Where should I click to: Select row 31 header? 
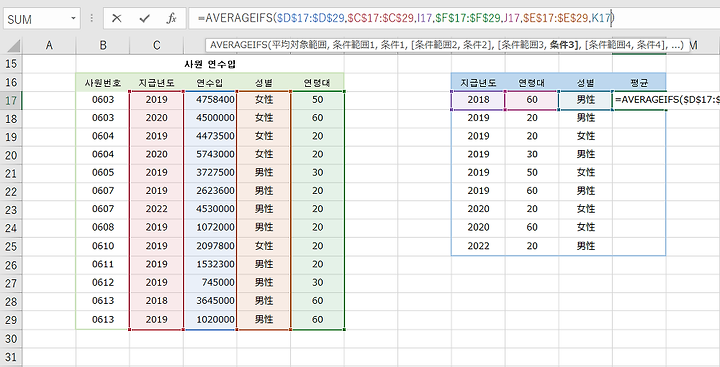[11, 357]
